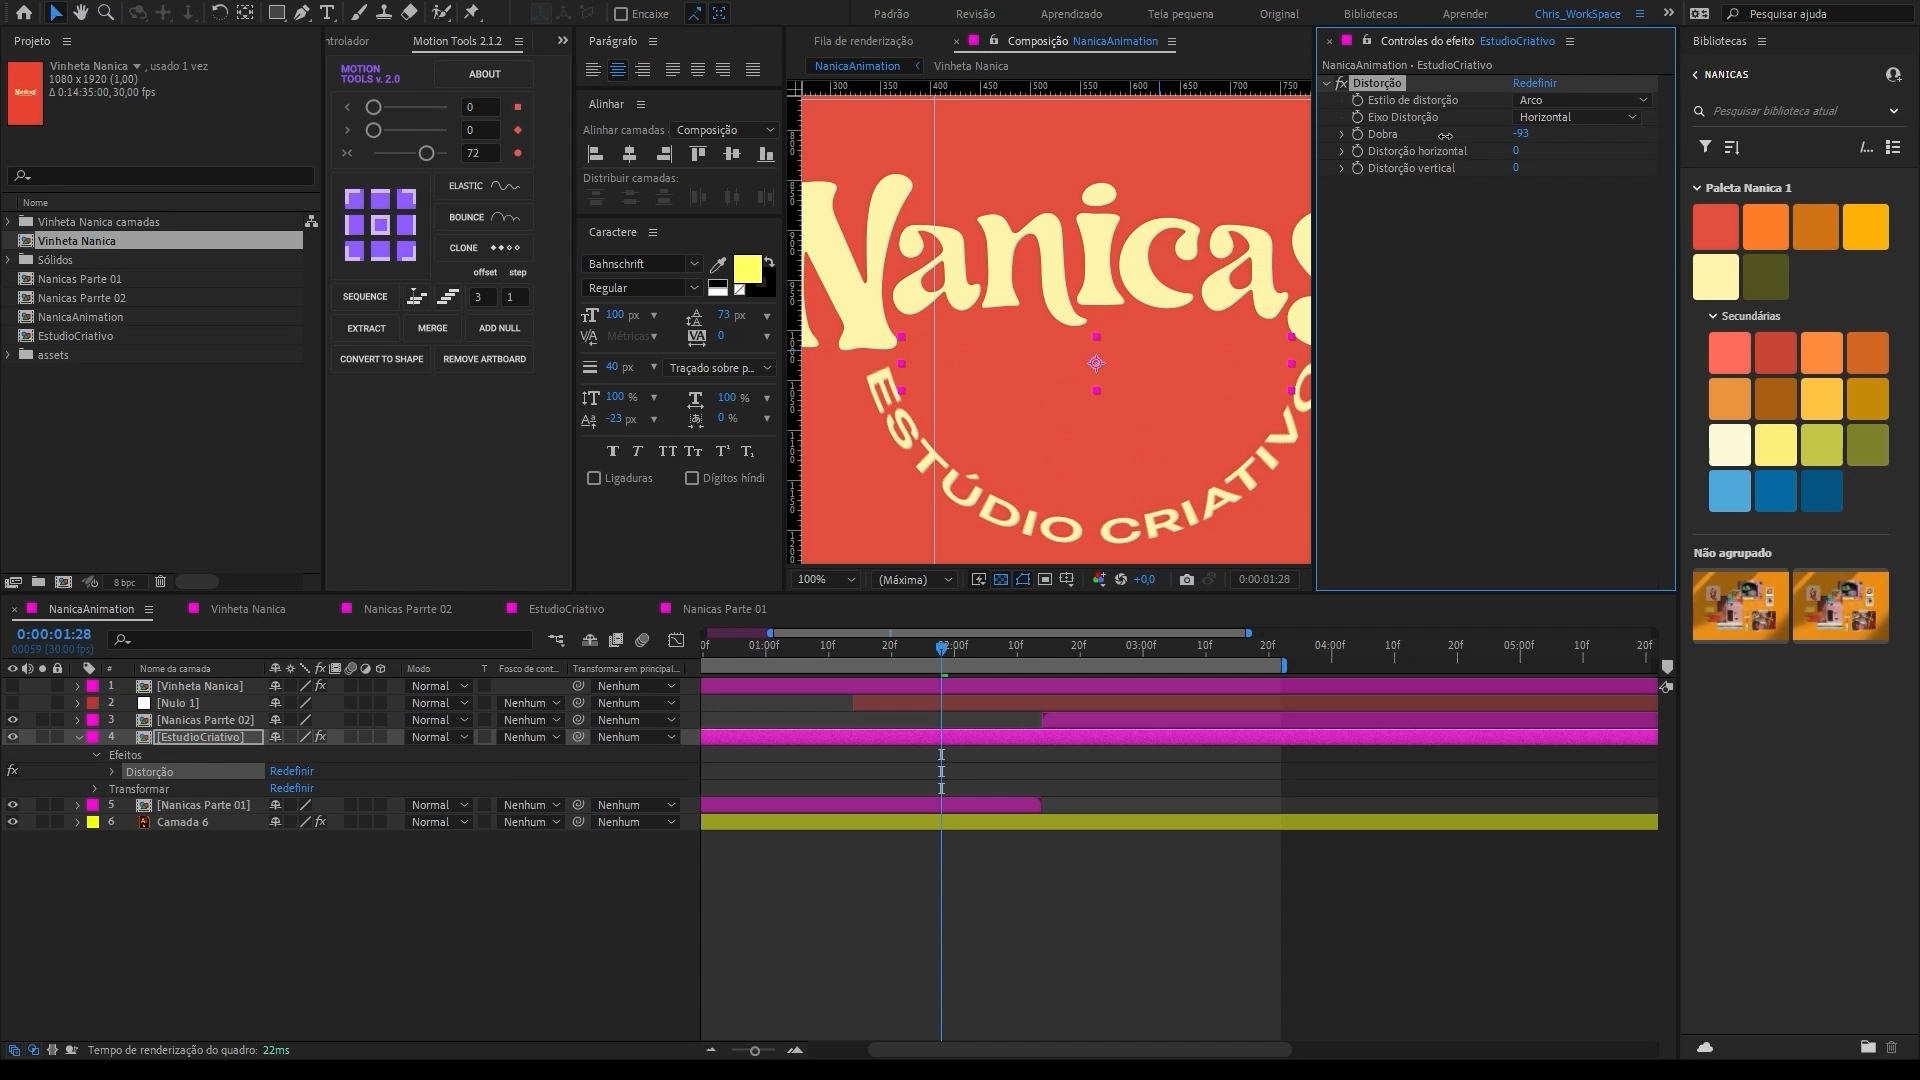
Task: Hide the Camada 6 layer eye
Action: click(13, 822)
